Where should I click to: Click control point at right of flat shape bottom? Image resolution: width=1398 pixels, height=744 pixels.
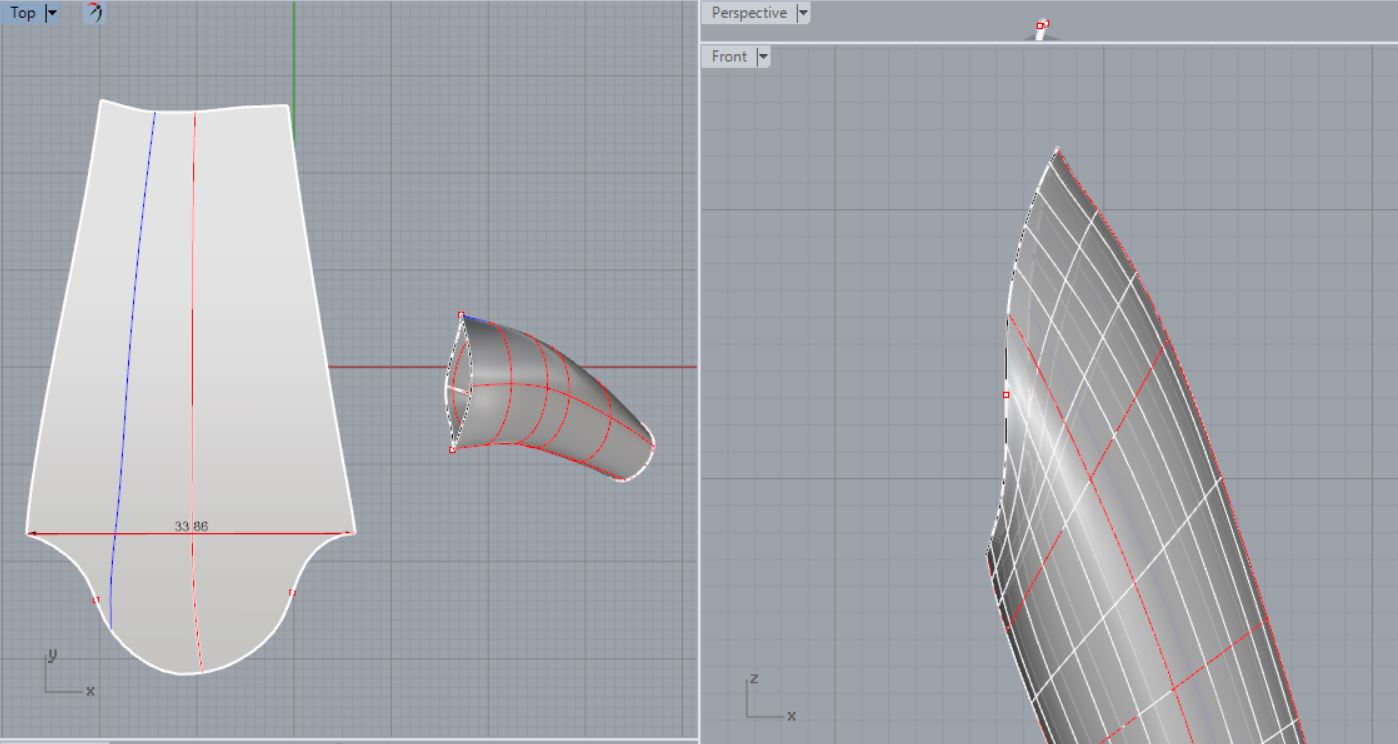tap(292, 593)
